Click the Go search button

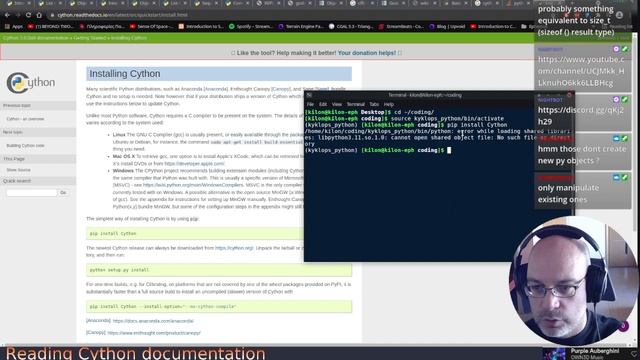click(63, 193)
